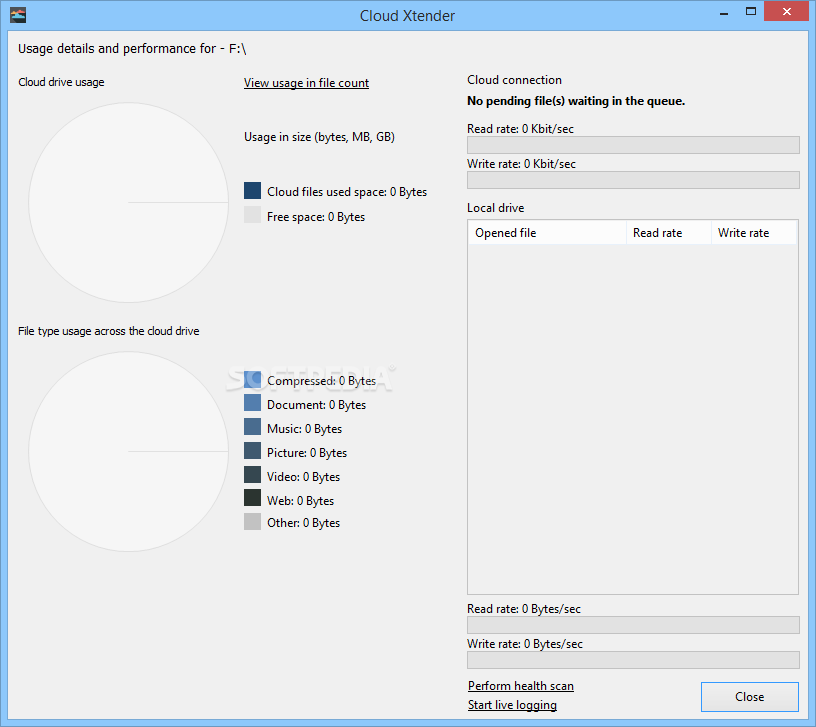Start live logging via its link

point(512,705)
